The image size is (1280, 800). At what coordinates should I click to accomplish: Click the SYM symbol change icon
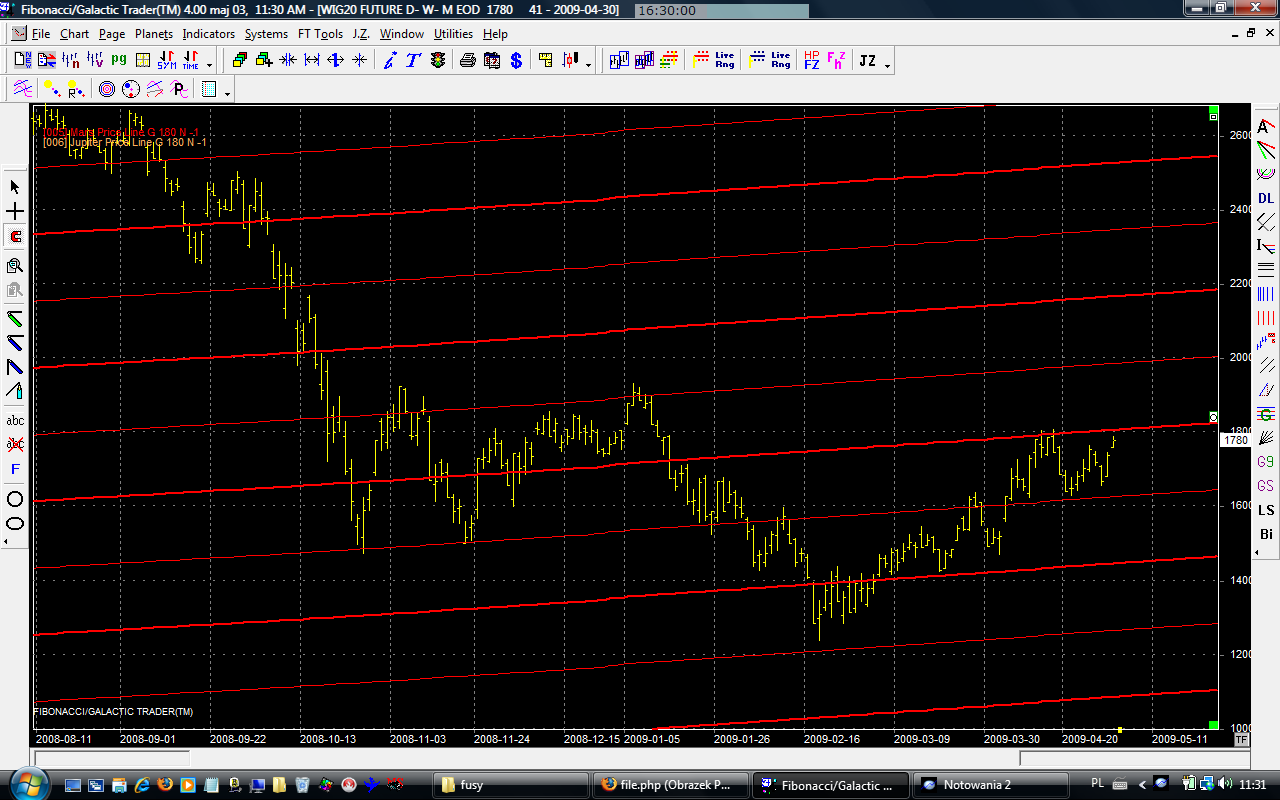167,61
